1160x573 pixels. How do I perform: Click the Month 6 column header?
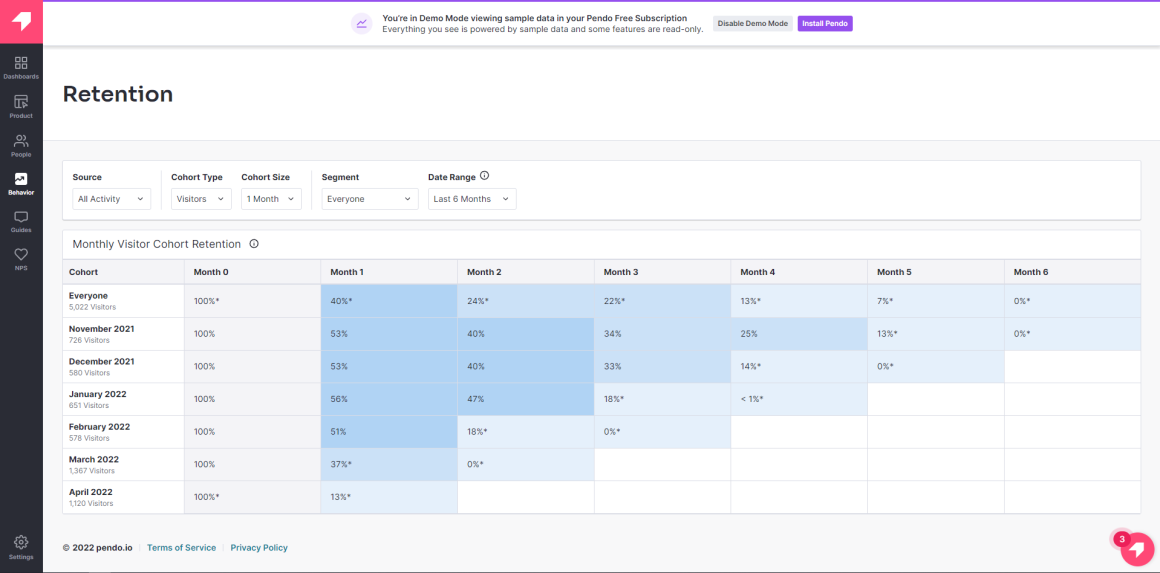click(1073, 272)
